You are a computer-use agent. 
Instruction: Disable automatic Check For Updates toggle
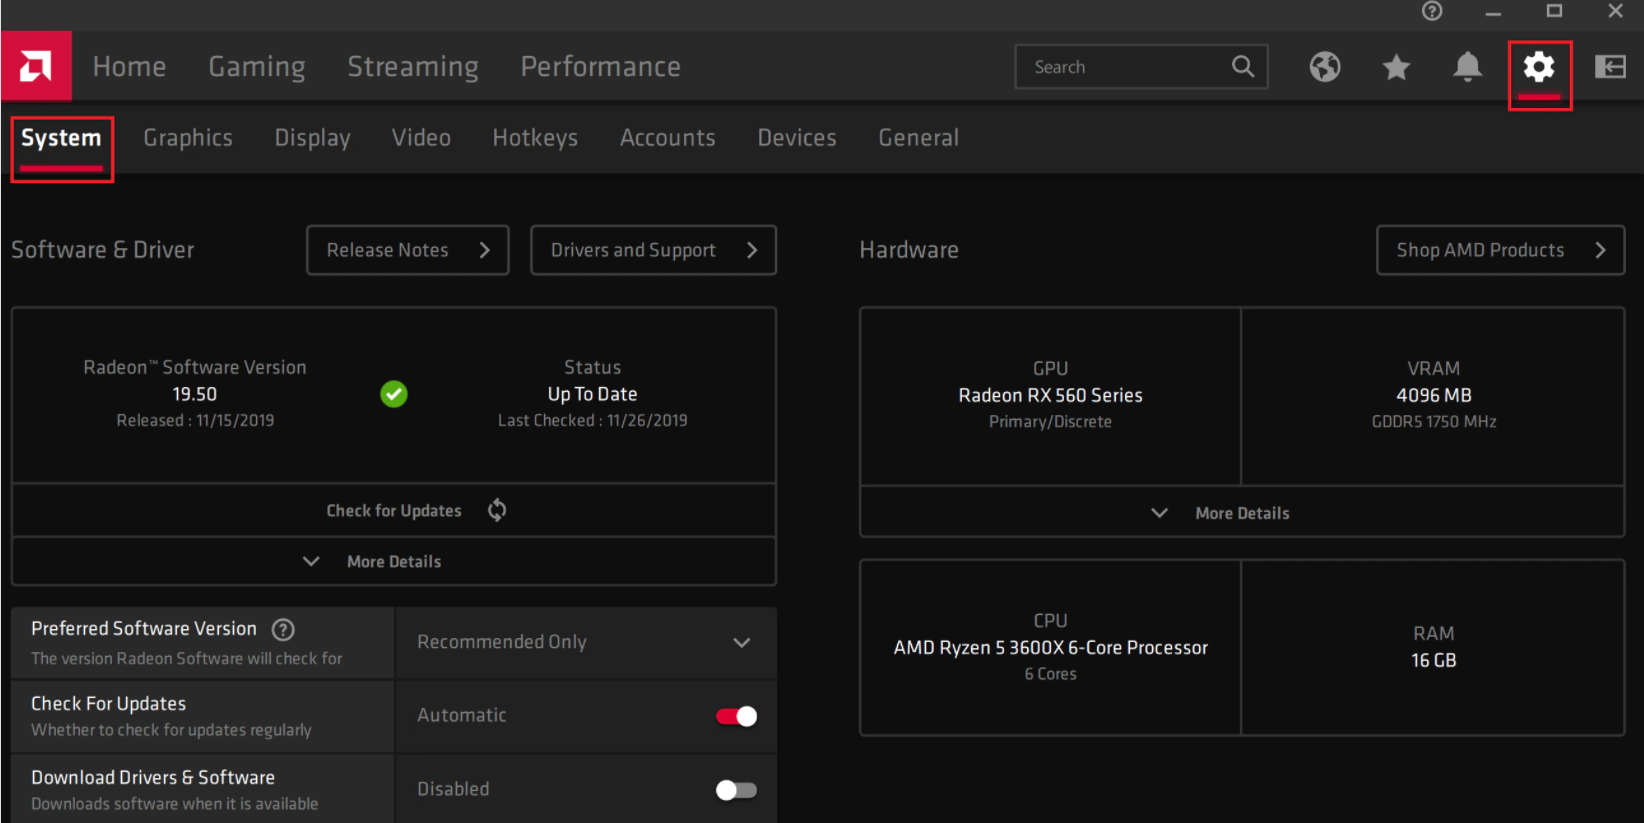(736, 716)
